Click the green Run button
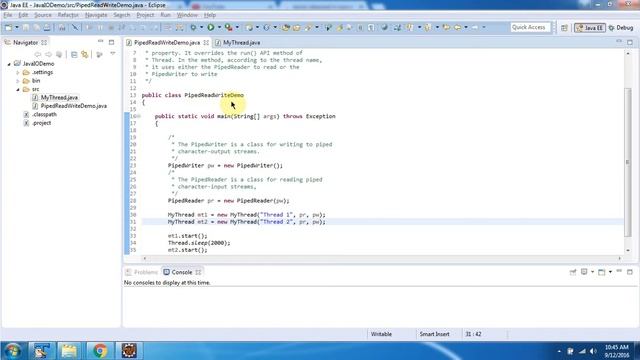 click(x=211, y=27)
